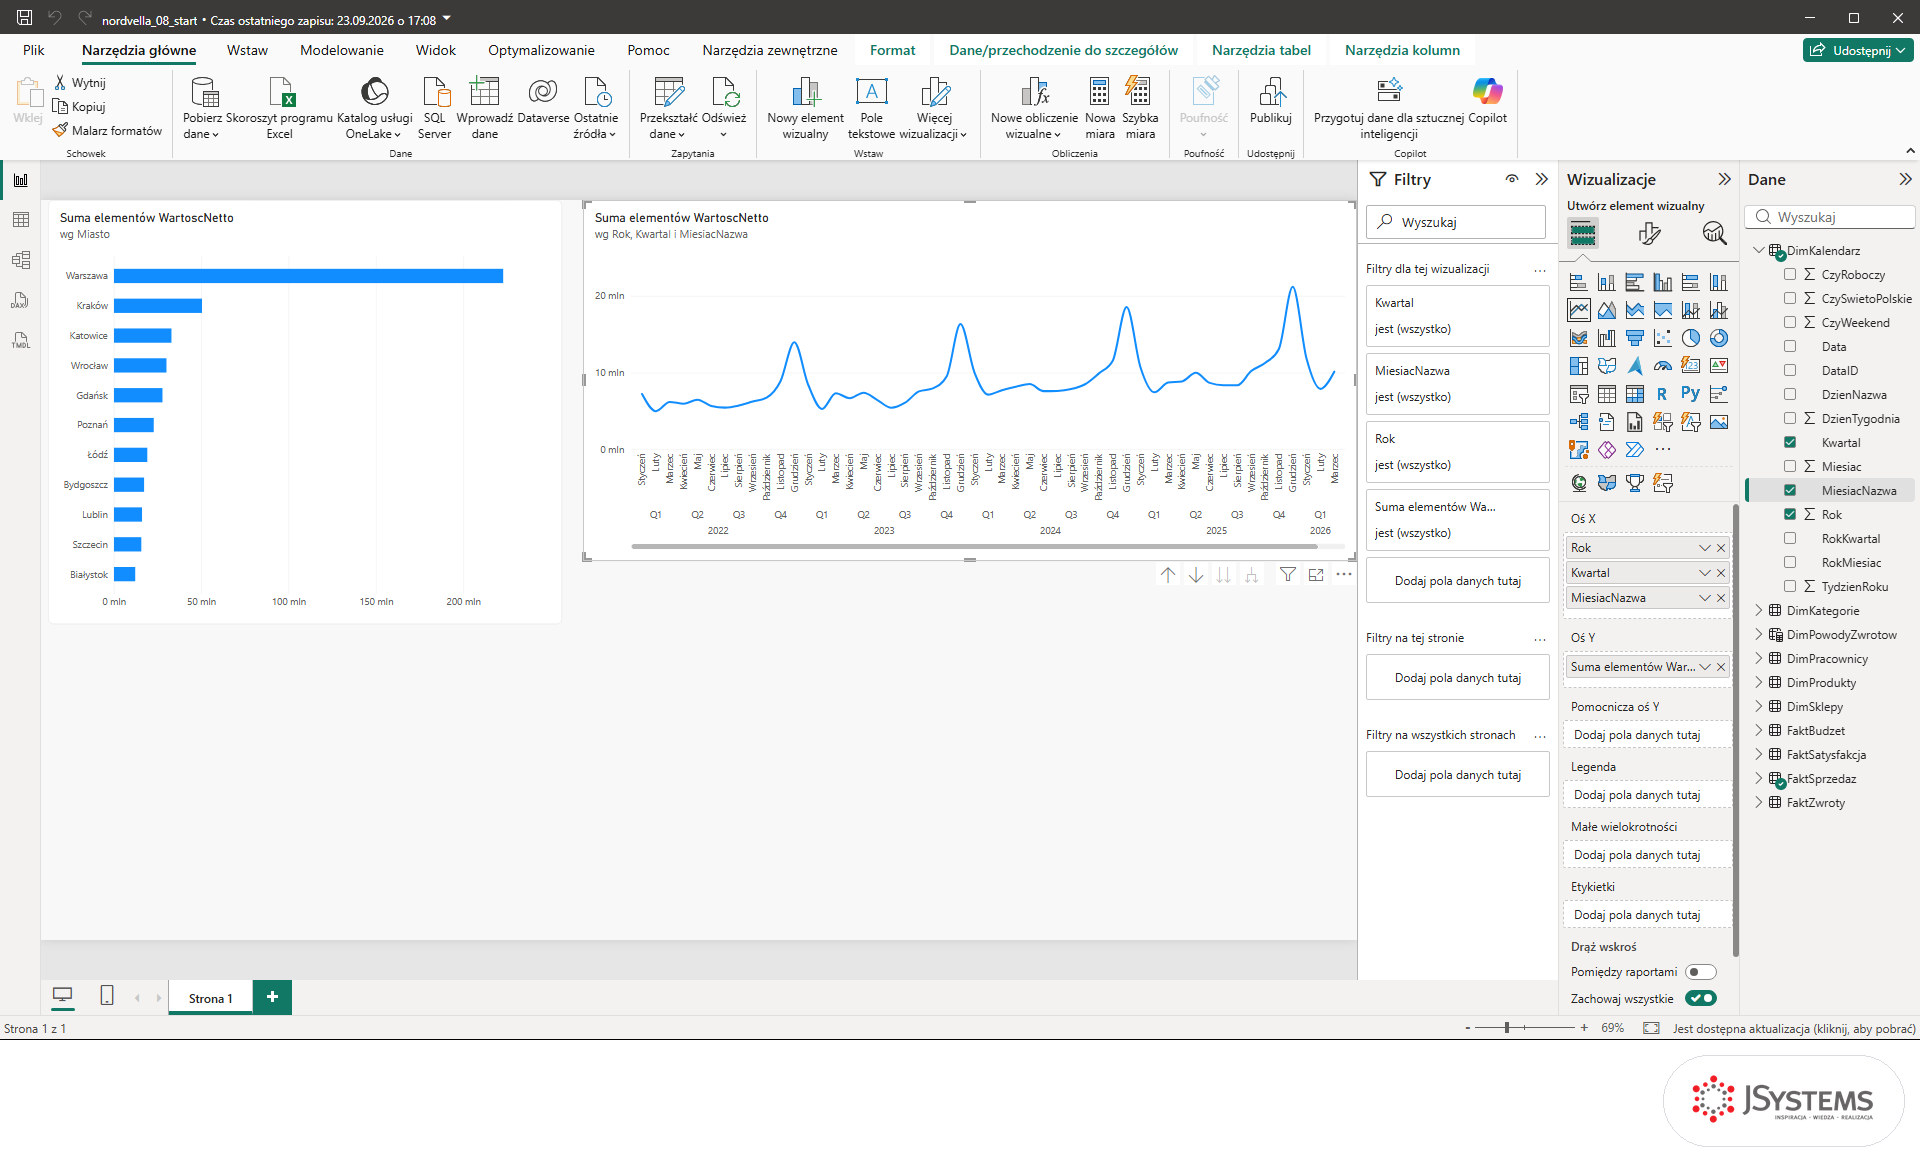
Task: Click focus mode icon on line chart
Action: pyautogui.click(x=1316, y=574)
